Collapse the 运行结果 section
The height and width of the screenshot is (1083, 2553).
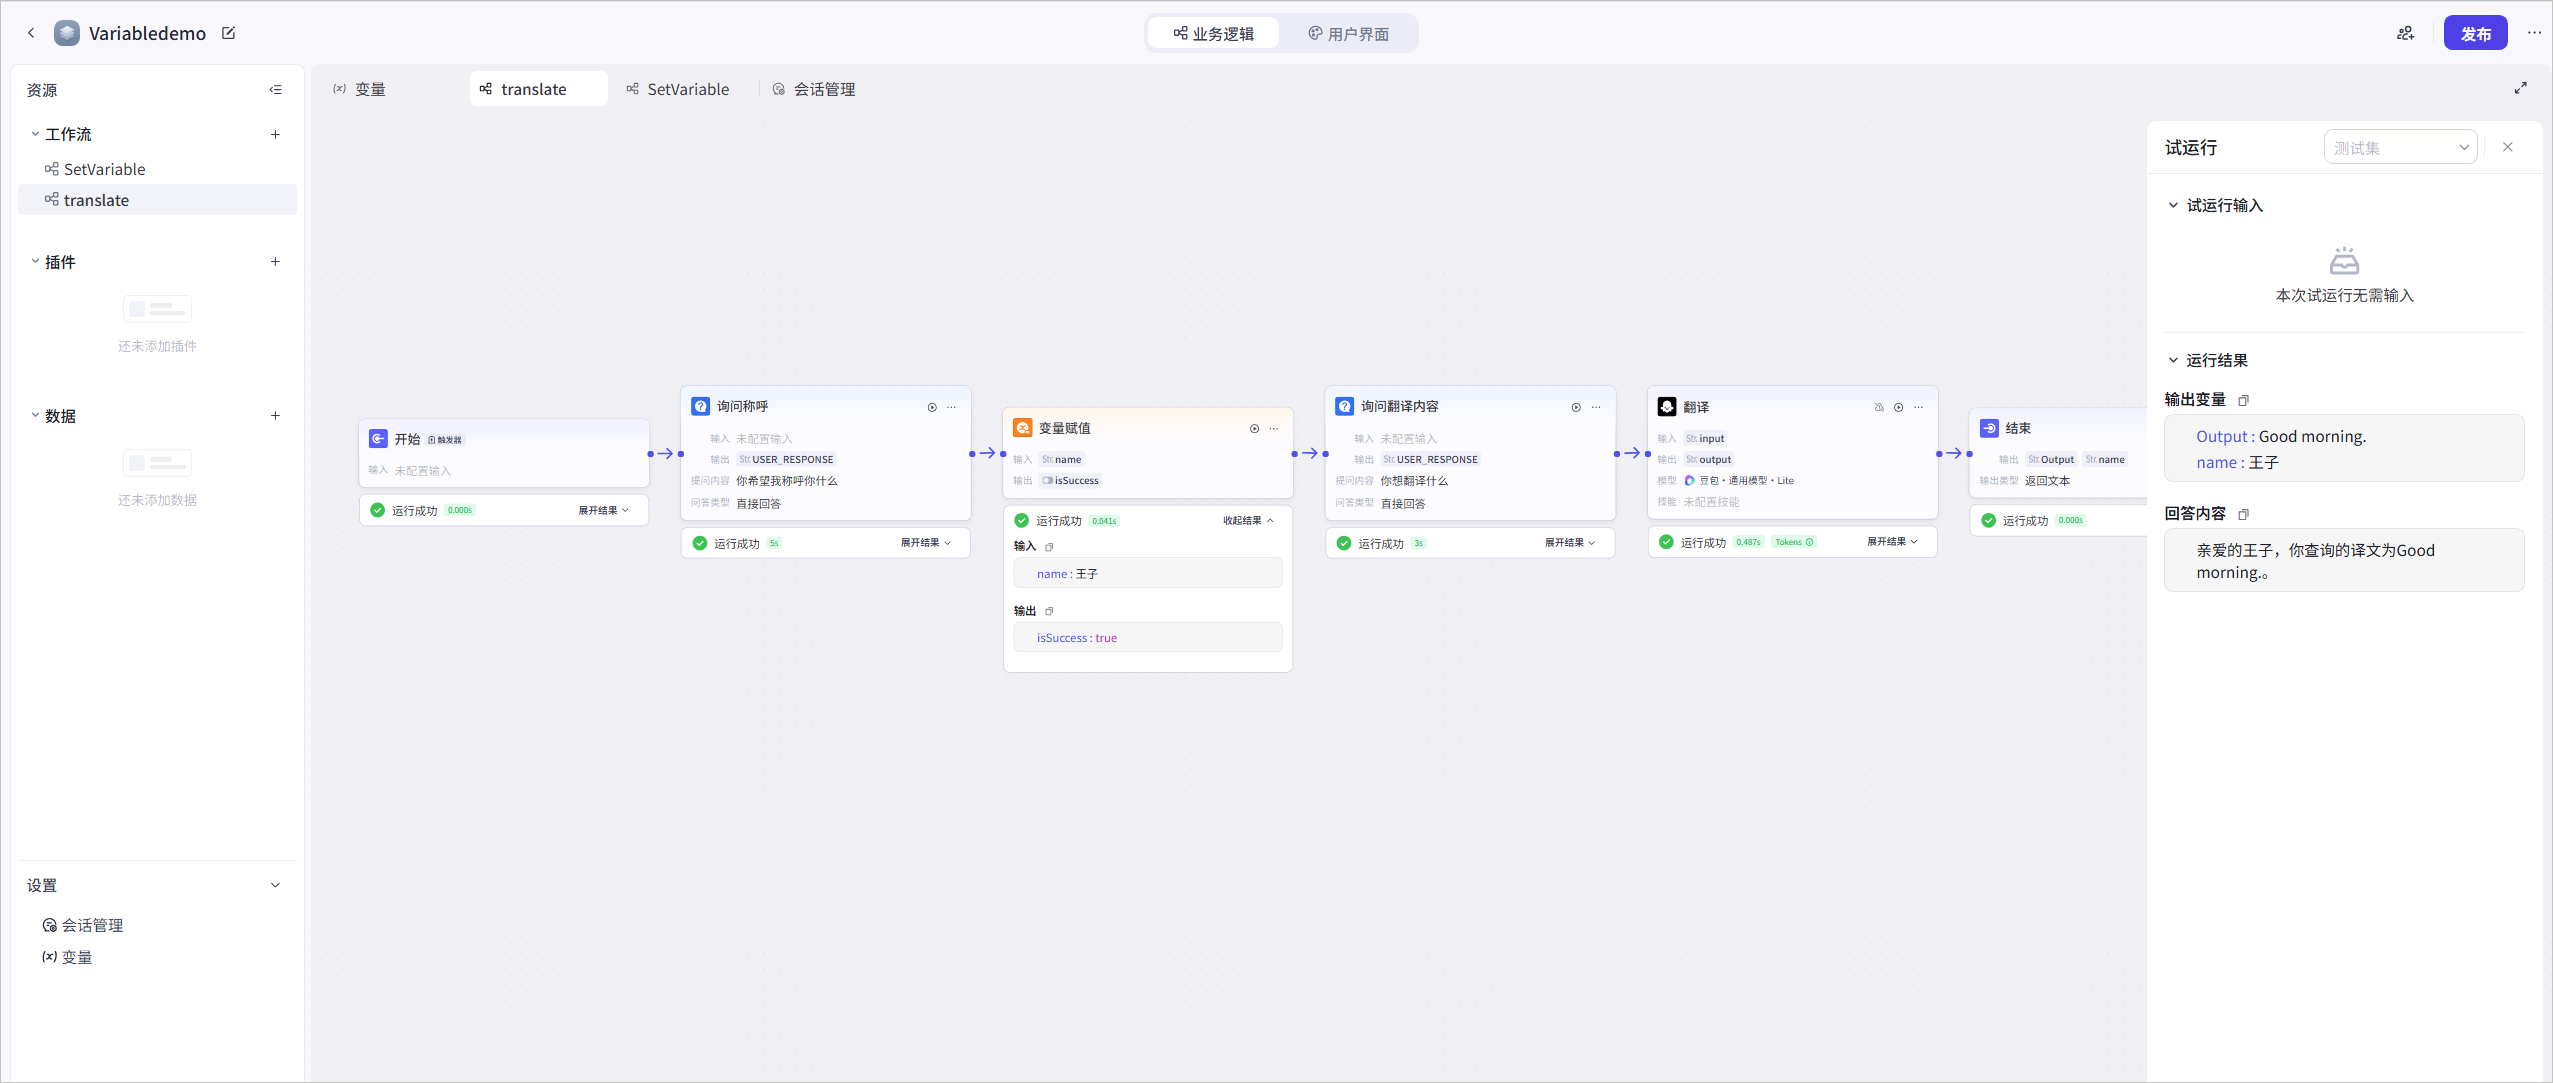click(x=2173, y=360)
